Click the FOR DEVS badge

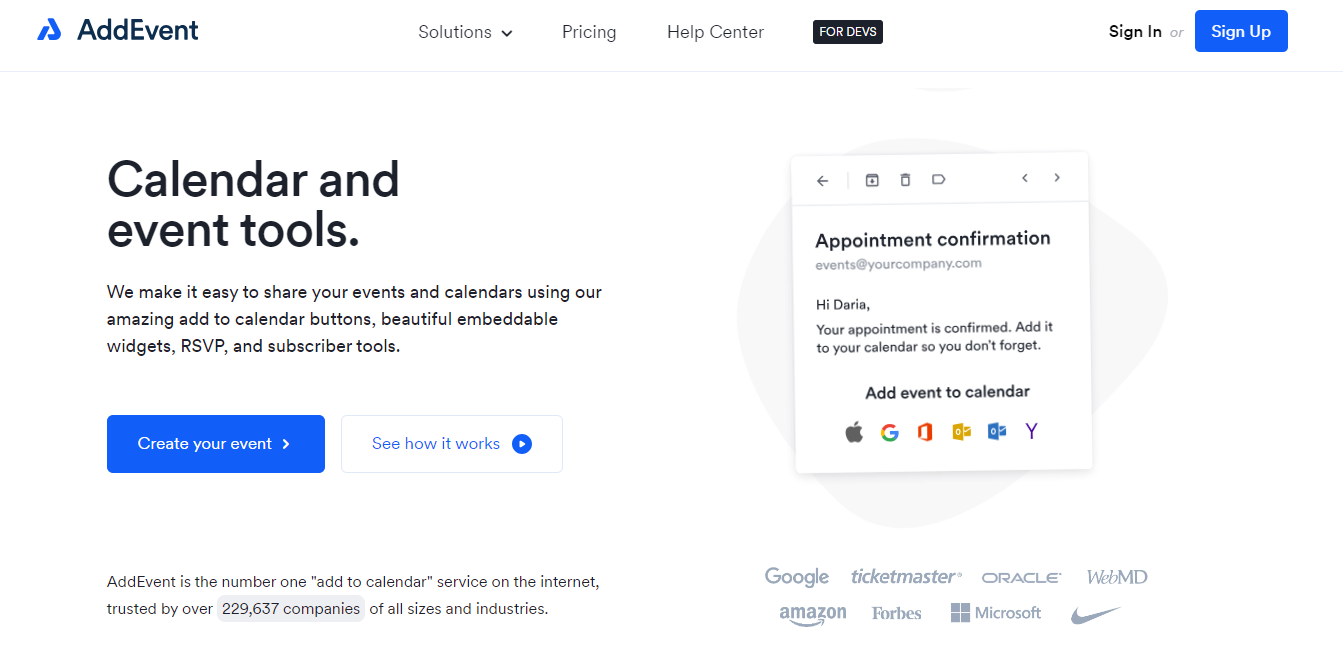click(x=848, y=32)
